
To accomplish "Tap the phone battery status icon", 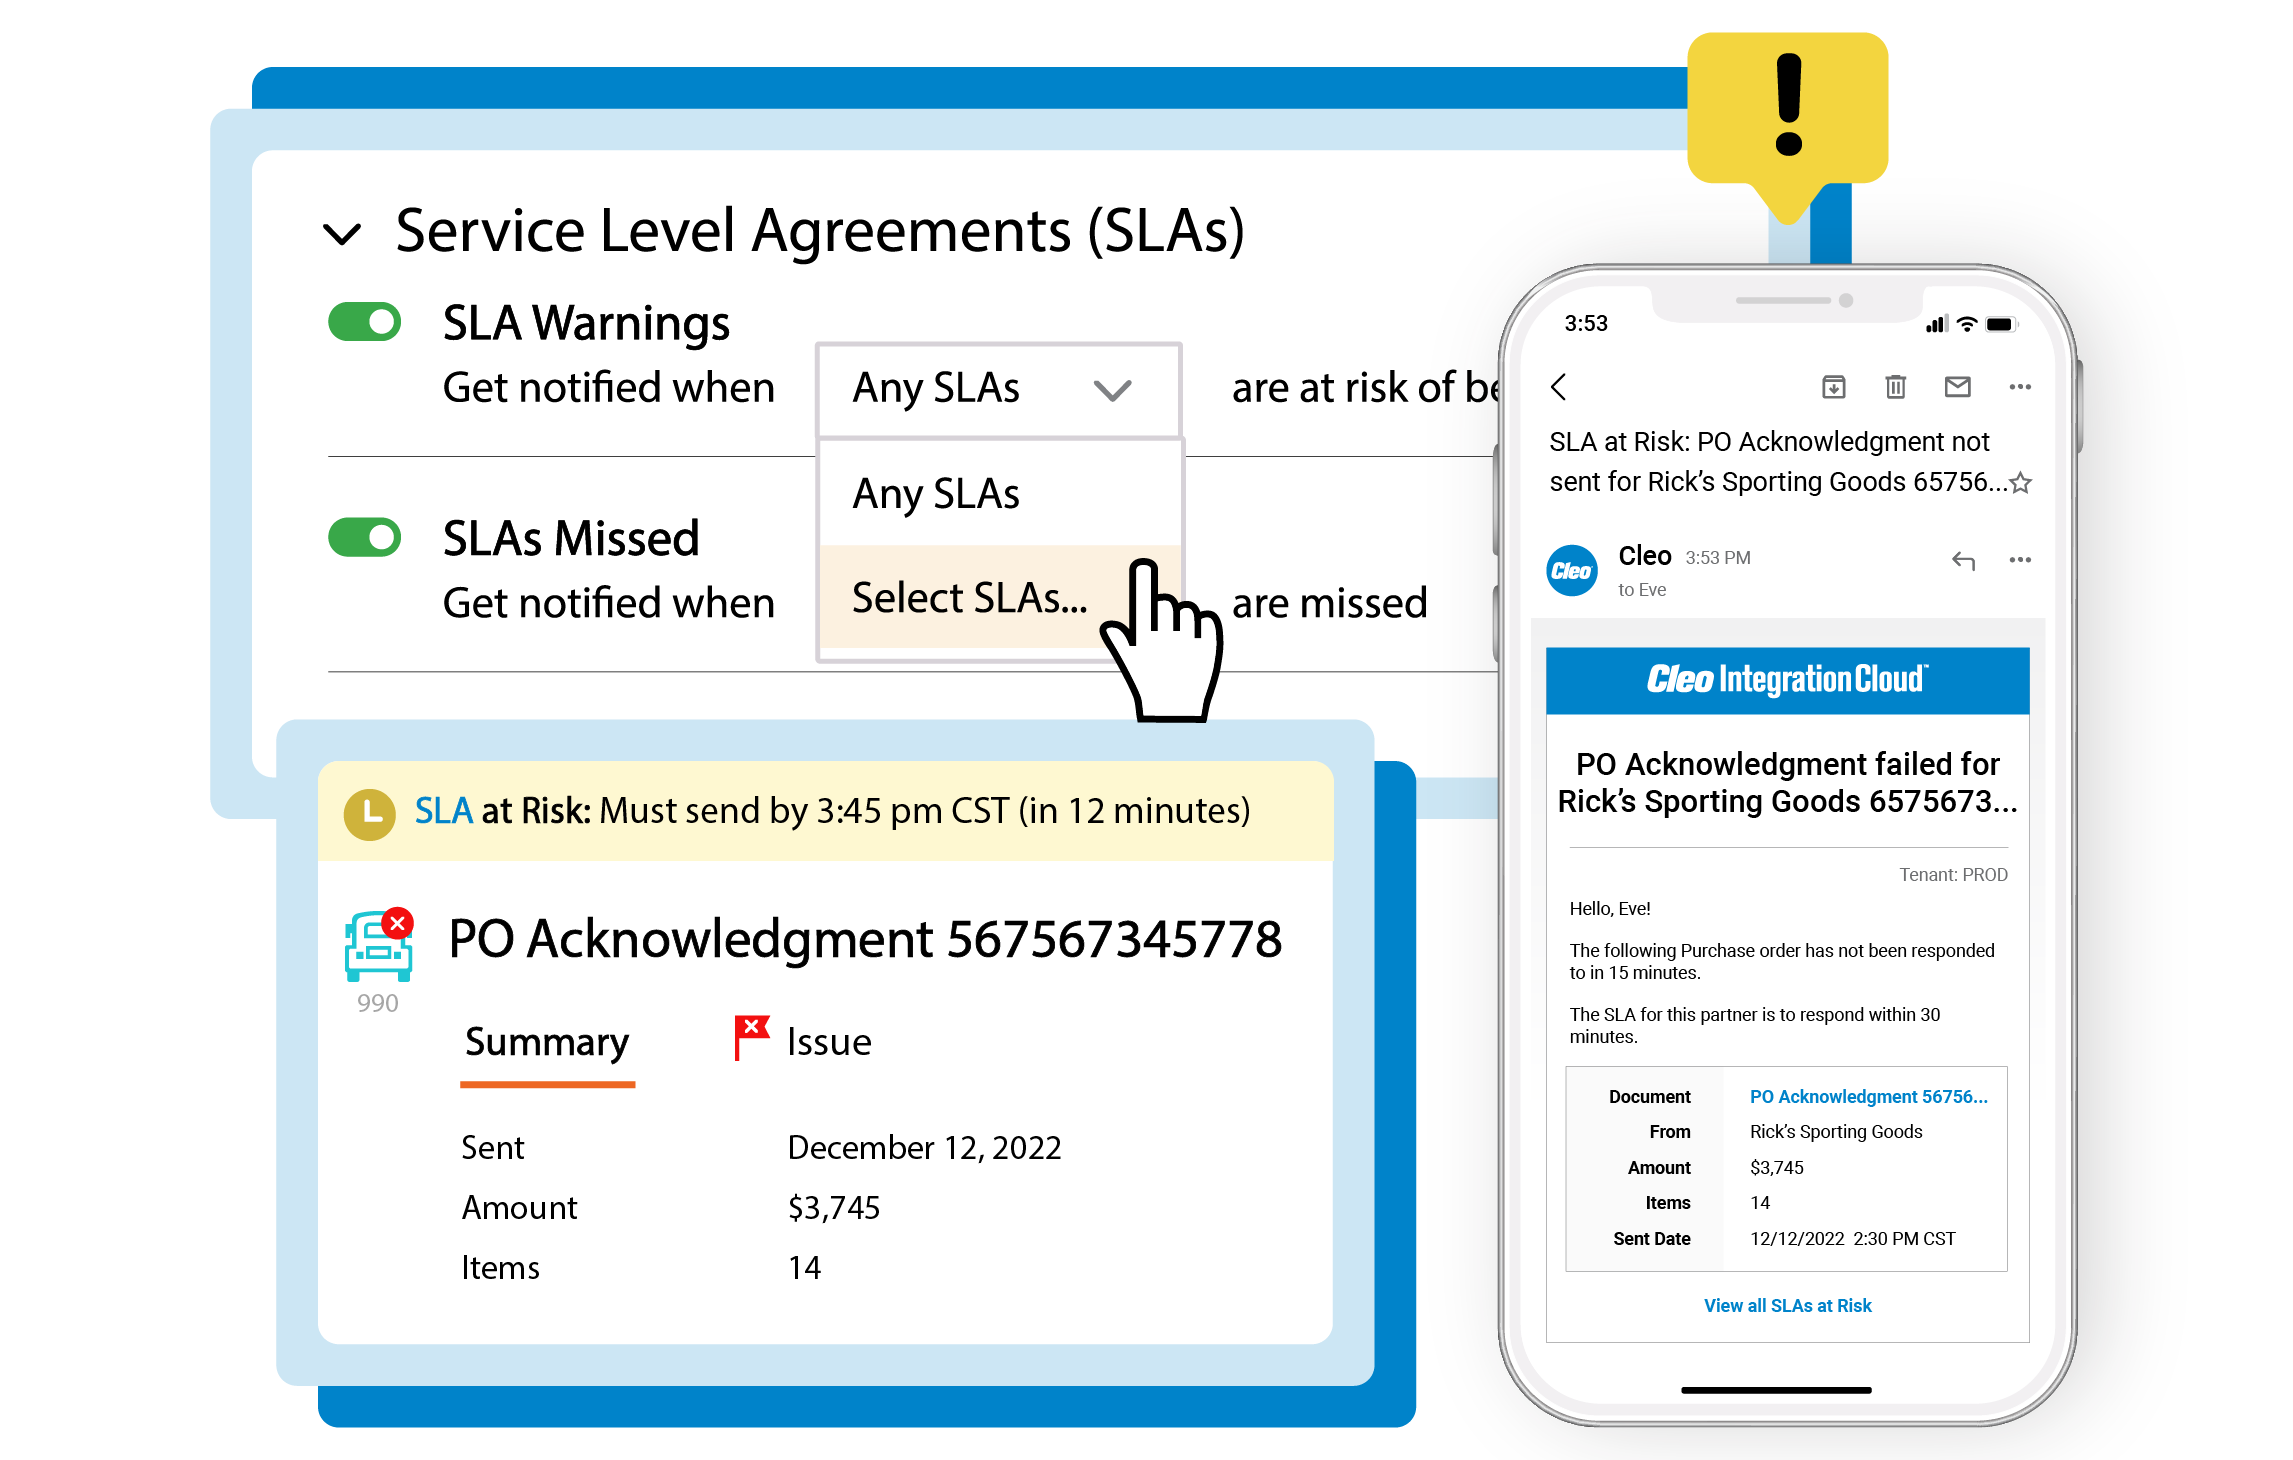I will (x=2001, y=324).
